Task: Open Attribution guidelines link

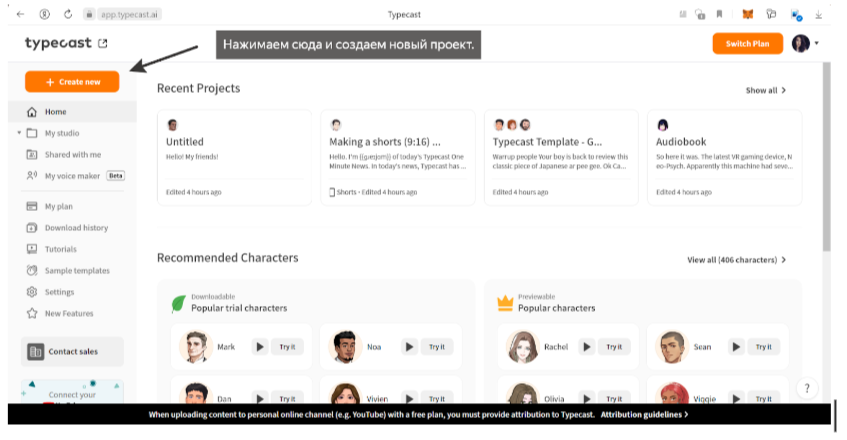Action: coord(644,415)
